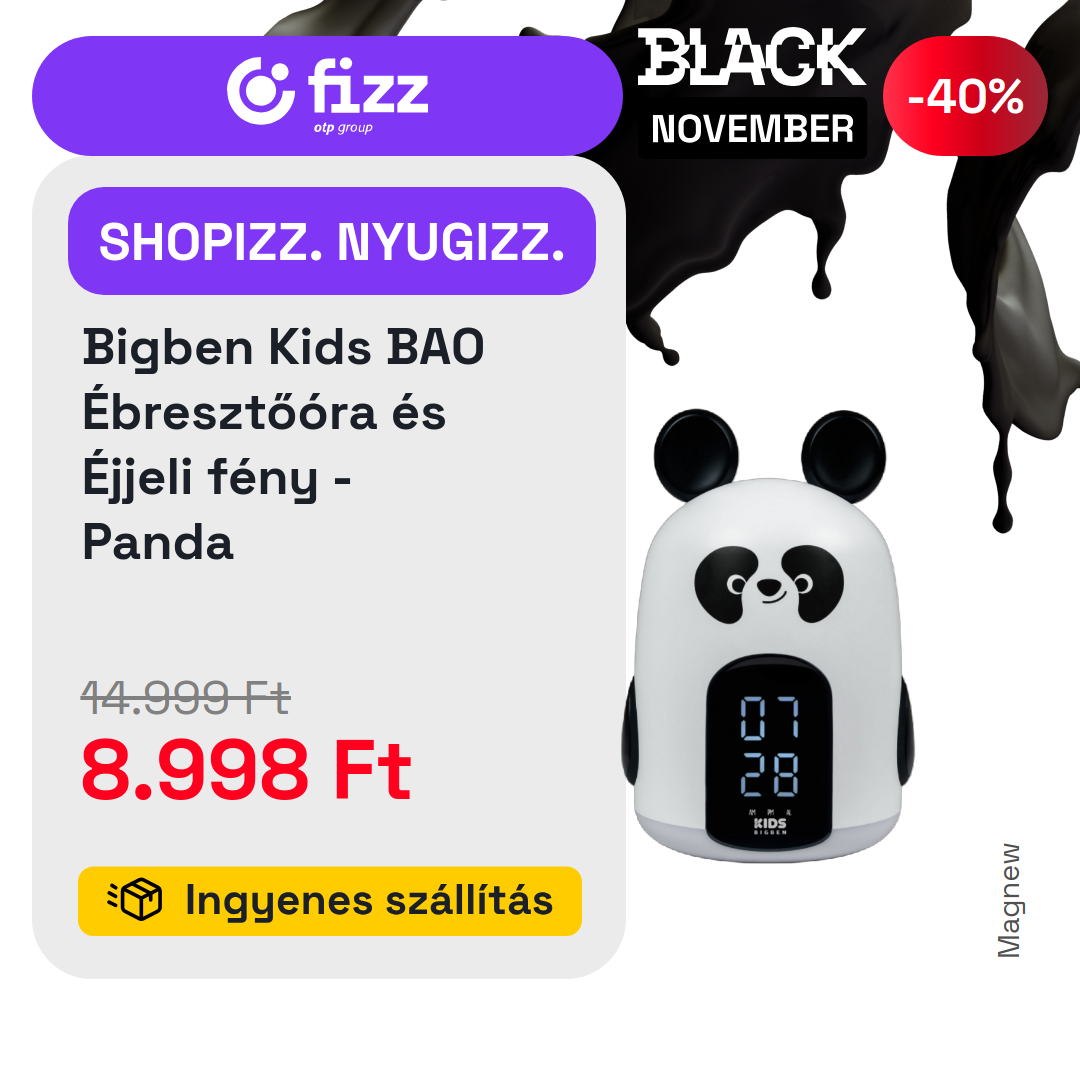This screenshot has width=1080, height=1080.
Task: Click the panda's right black ear
Action: point(844,456)
